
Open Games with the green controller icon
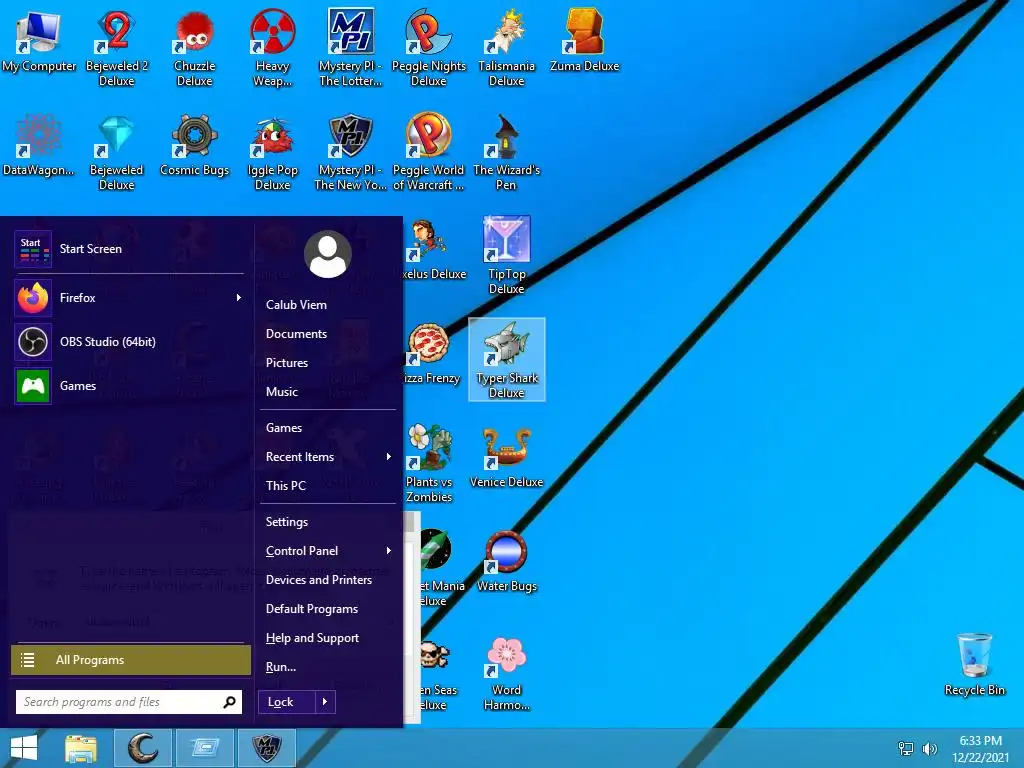pyautogui.click(x=129, y=386)
